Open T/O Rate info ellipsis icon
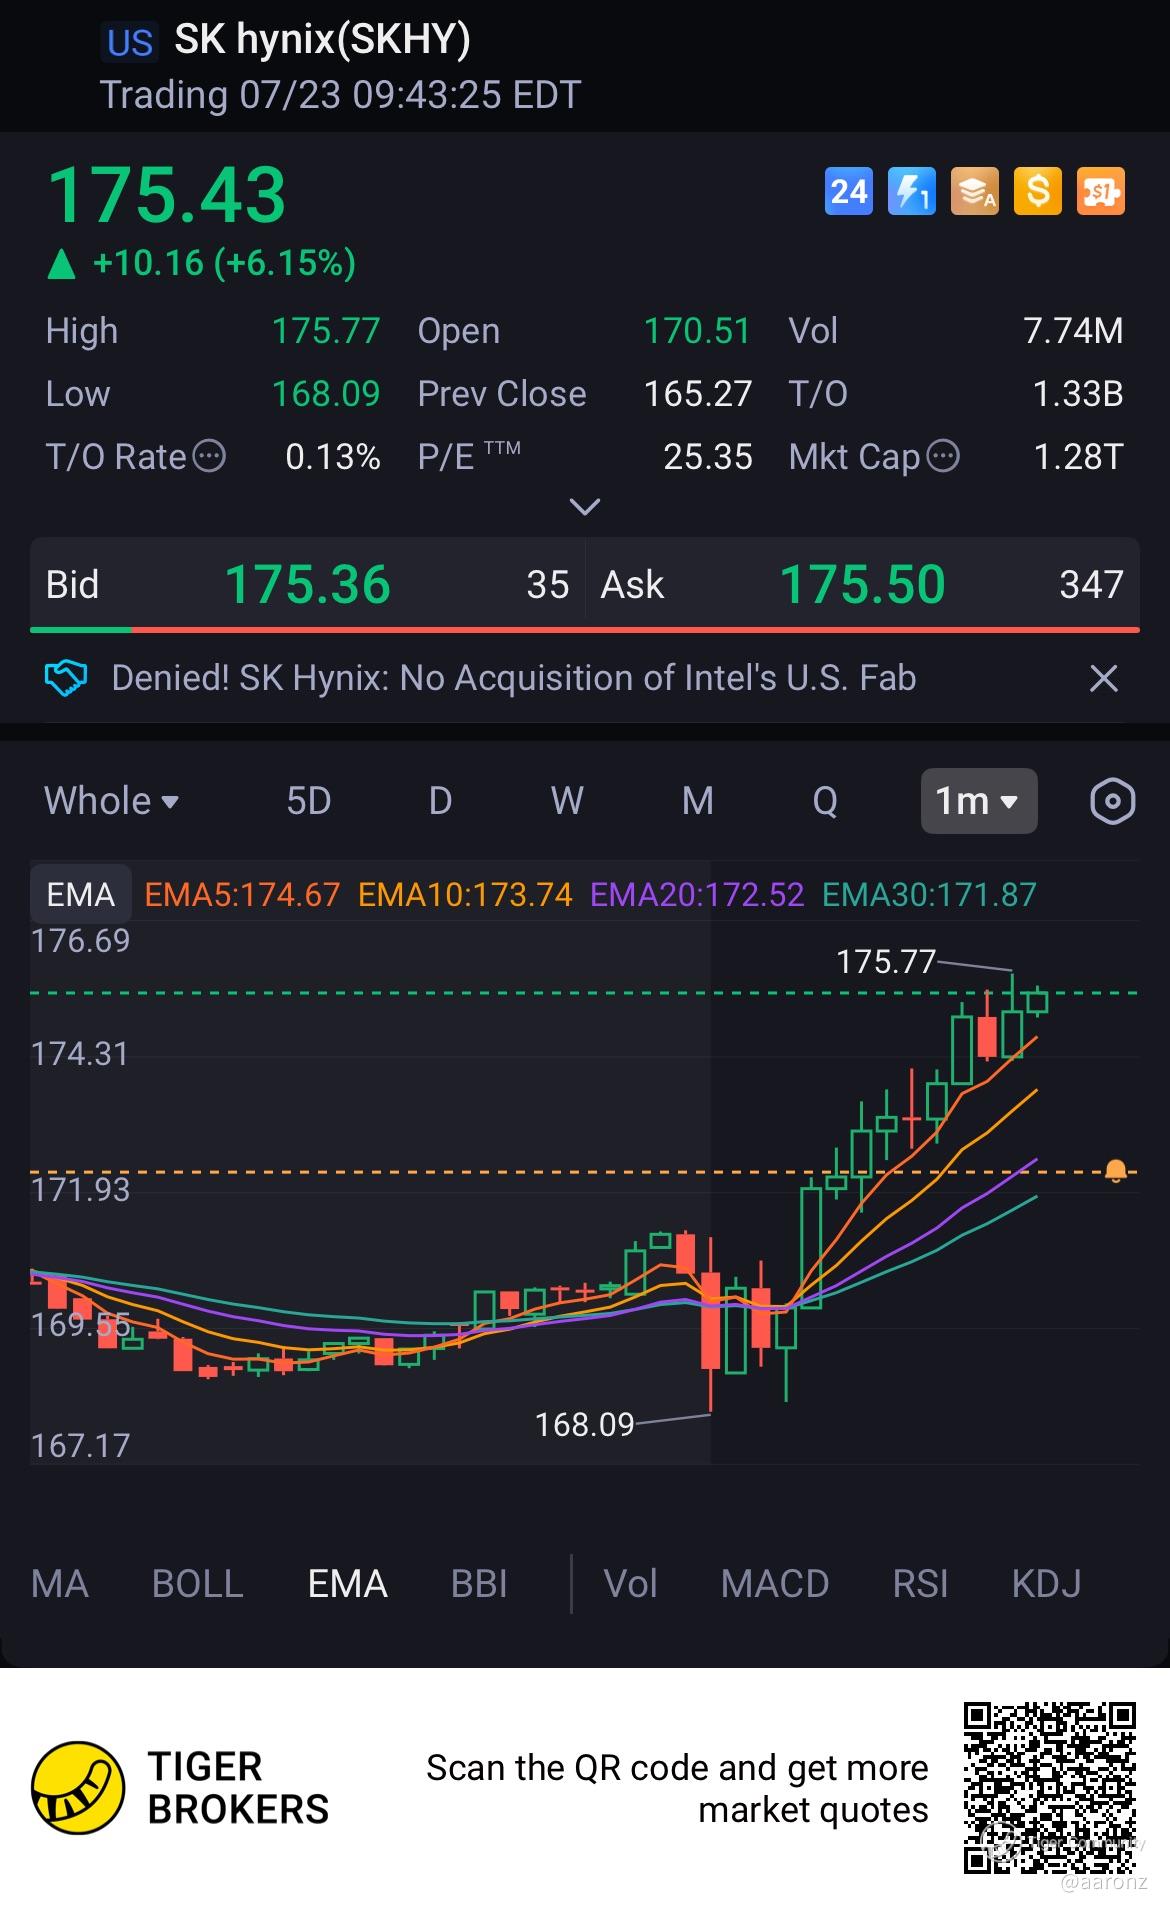The height and width of the screenshot is (1908, 1170). [x=209, y=456]
